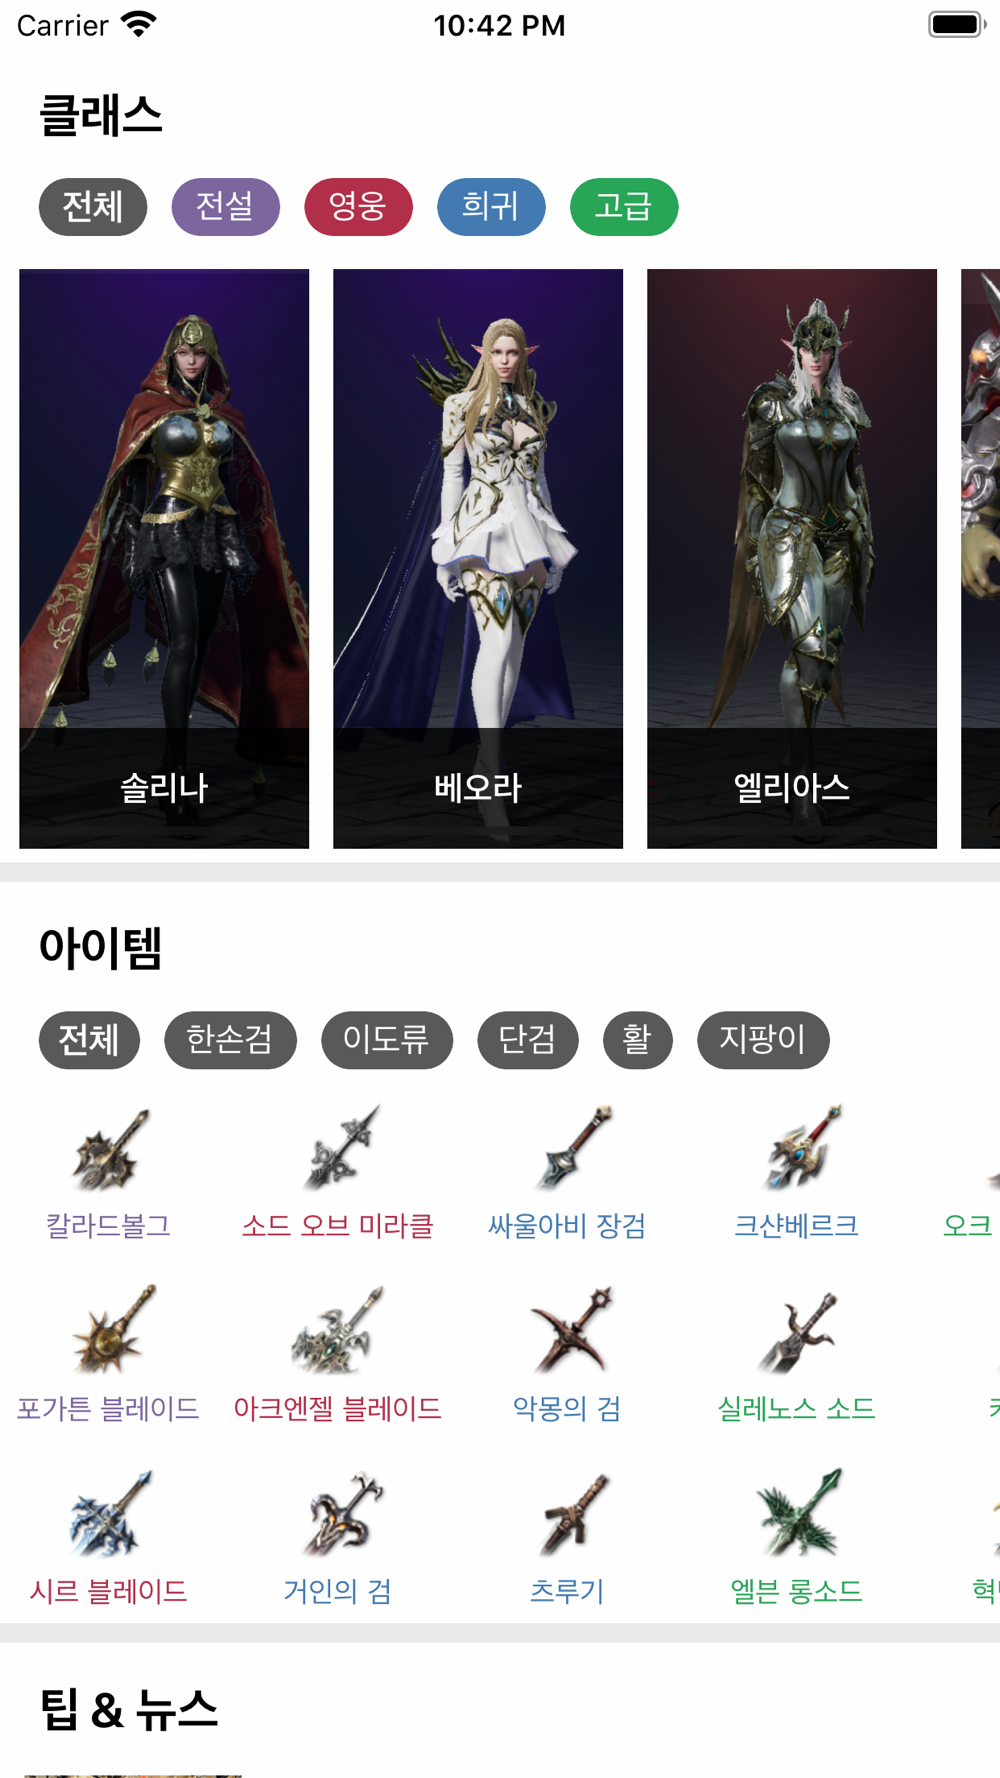
Task: Show 희귀 grade classes
Action: point(491,207)
